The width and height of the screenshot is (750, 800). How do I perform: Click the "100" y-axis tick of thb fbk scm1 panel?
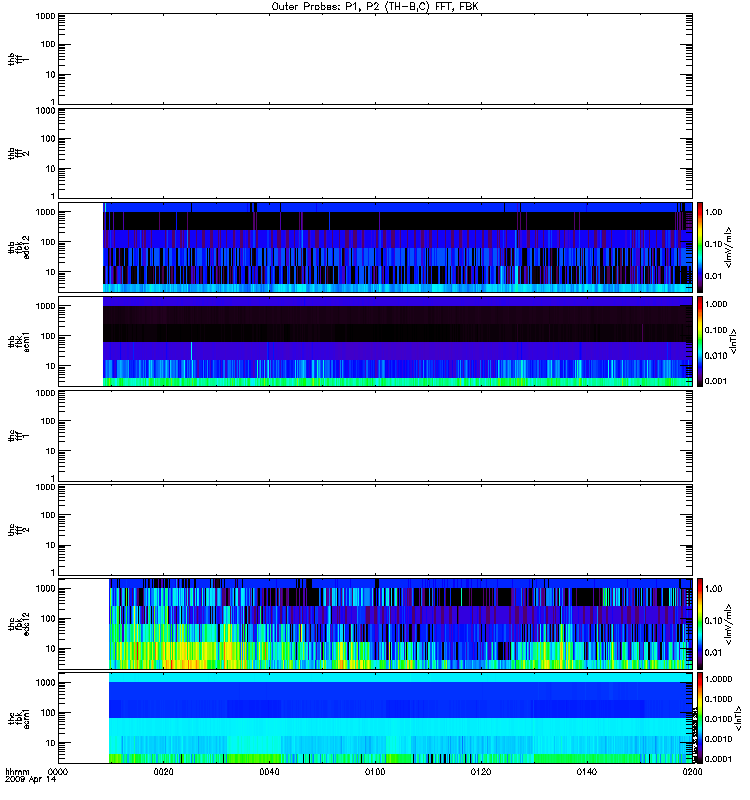pyautogui.click(x=48, y=336)
